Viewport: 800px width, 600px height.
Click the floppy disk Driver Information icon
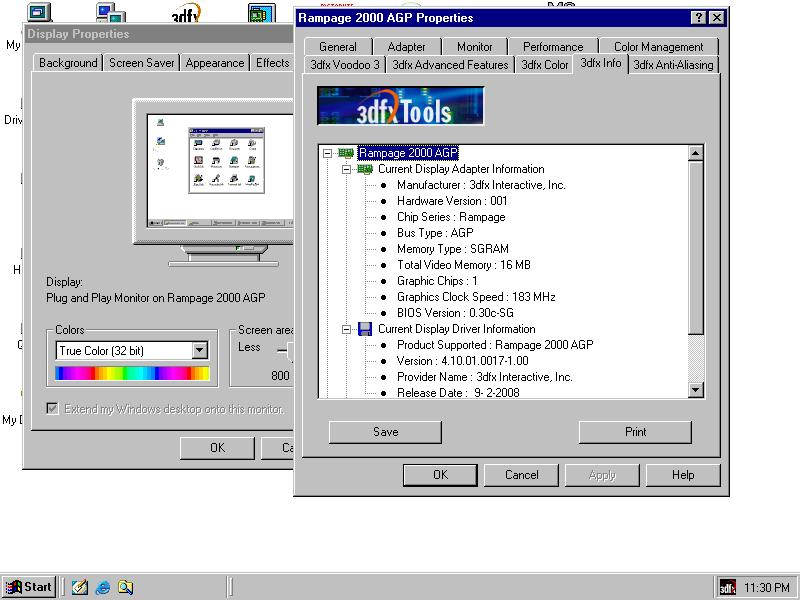tap(366, 329)
